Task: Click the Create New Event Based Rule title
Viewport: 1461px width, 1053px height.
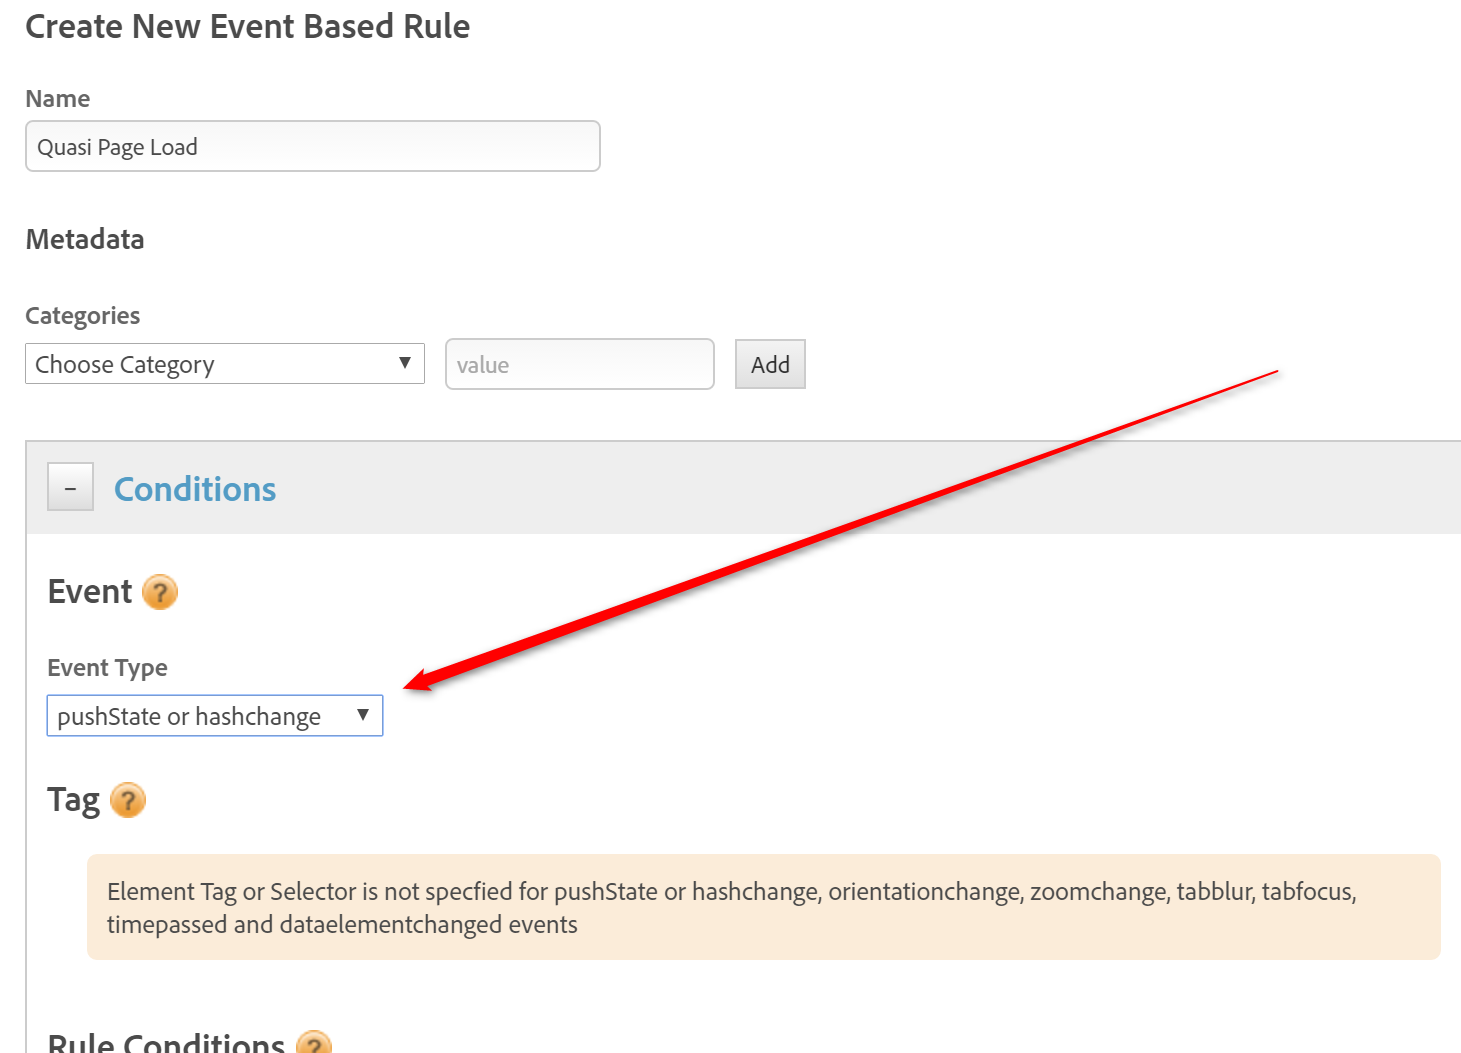Action: pos(247,27)
